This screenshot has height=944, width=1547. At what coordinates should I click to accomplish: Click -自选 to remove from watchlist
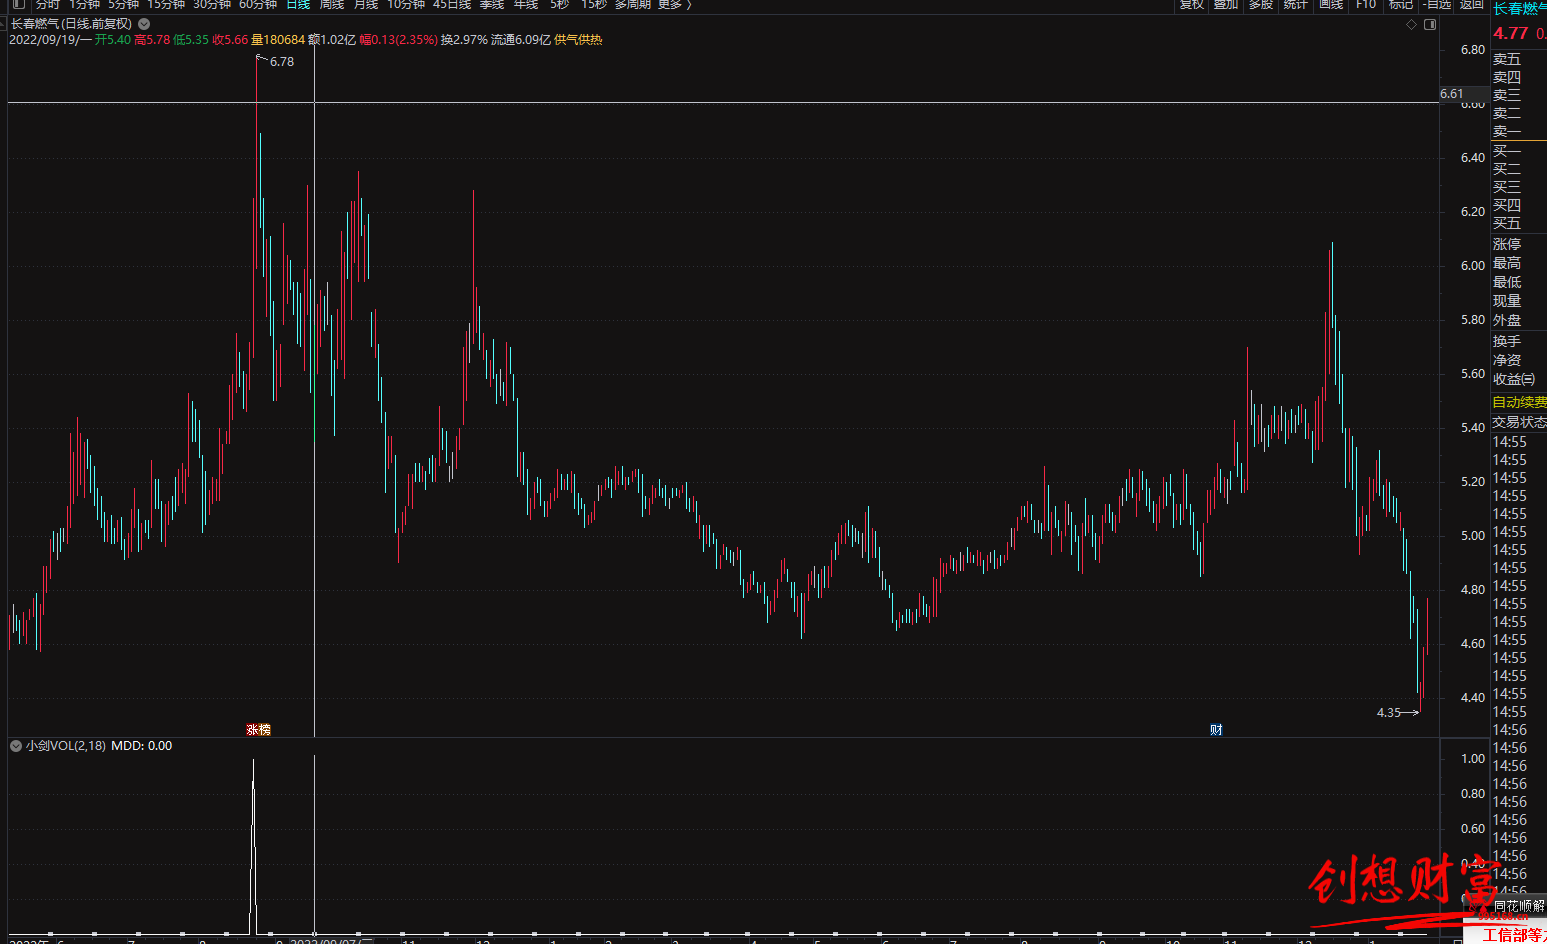1438,5
